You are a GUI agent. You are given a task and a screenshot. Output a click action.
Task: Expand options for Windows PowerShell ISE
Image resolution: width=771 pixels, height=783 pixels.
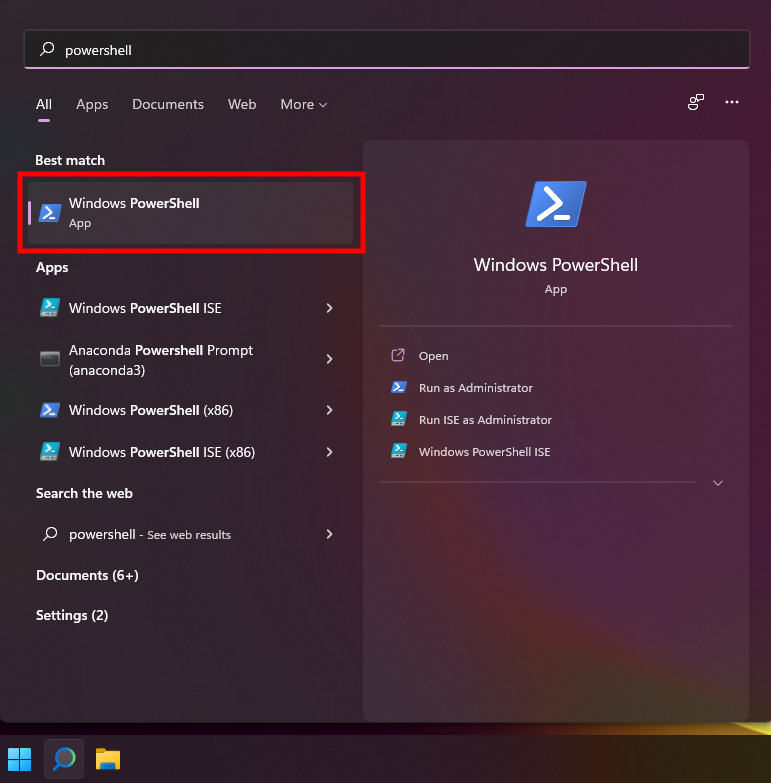click(329, 308)
